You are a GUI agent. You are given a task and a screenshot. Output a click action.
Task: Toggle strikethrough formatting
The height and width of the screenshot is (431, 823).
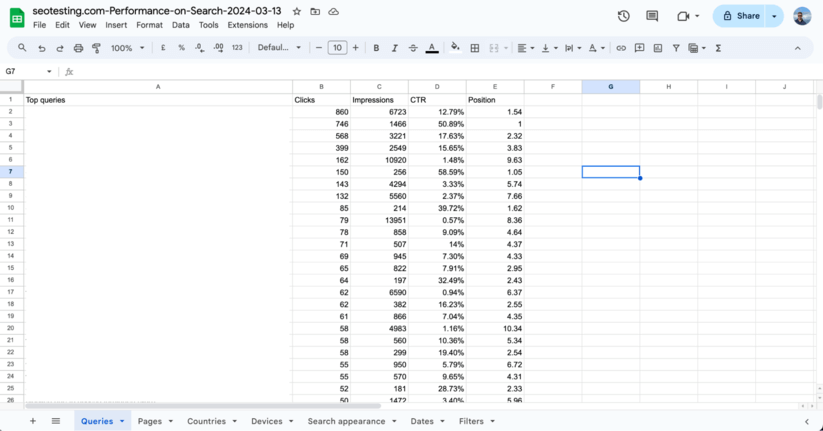(x=413, y=48)
